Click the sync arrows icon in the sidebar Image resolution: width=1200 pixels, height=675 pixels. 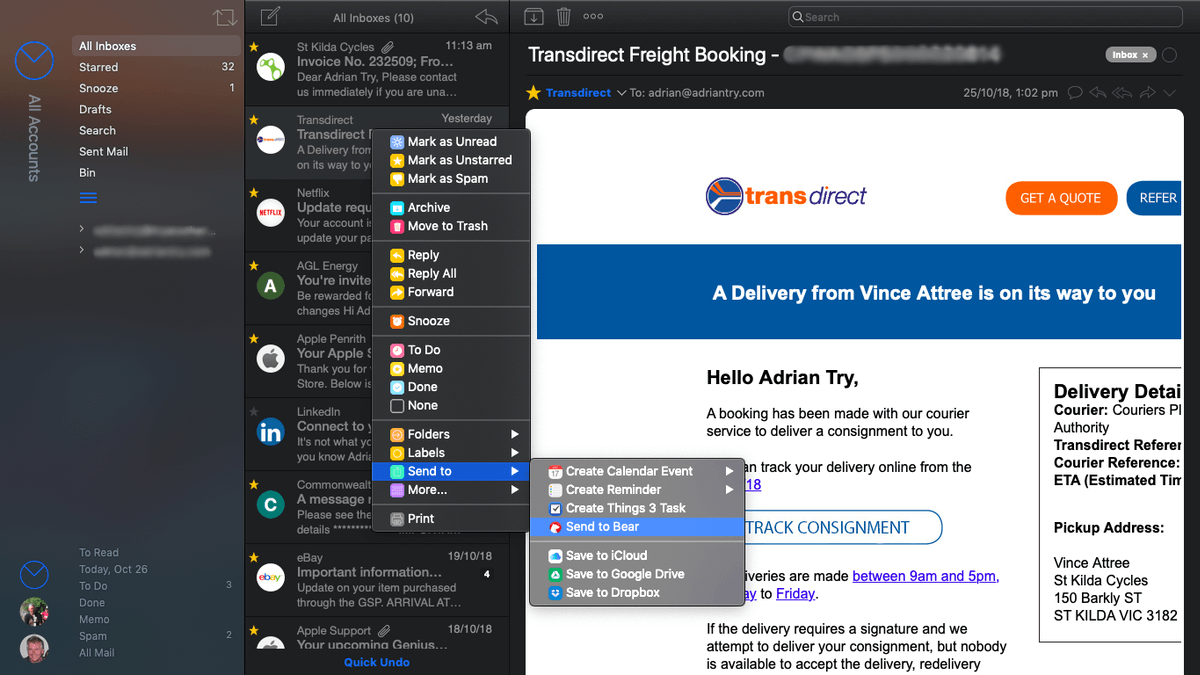pyautogui.click(x=225, y=17)
